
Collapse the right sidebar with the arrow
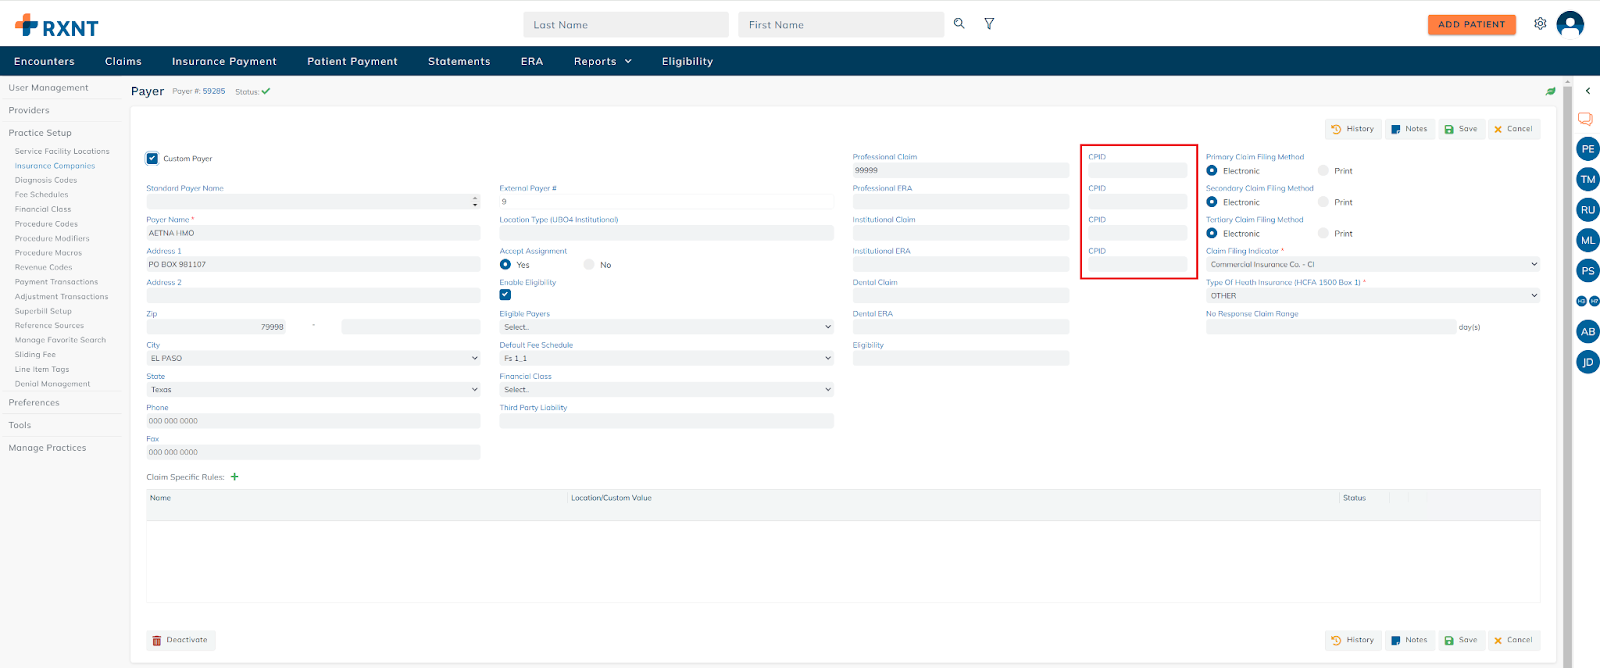pos(1588,91)
